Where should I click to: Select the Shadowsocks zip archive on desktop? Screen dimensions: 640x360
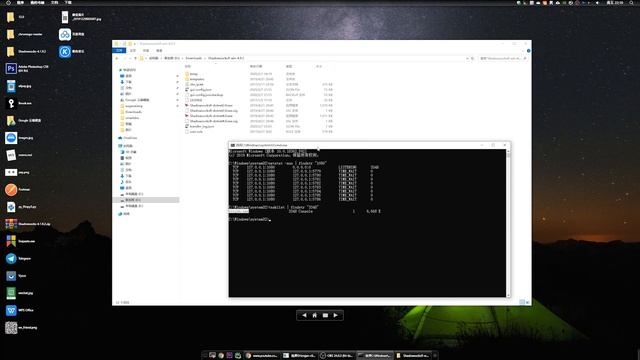[x=11, y=224]
